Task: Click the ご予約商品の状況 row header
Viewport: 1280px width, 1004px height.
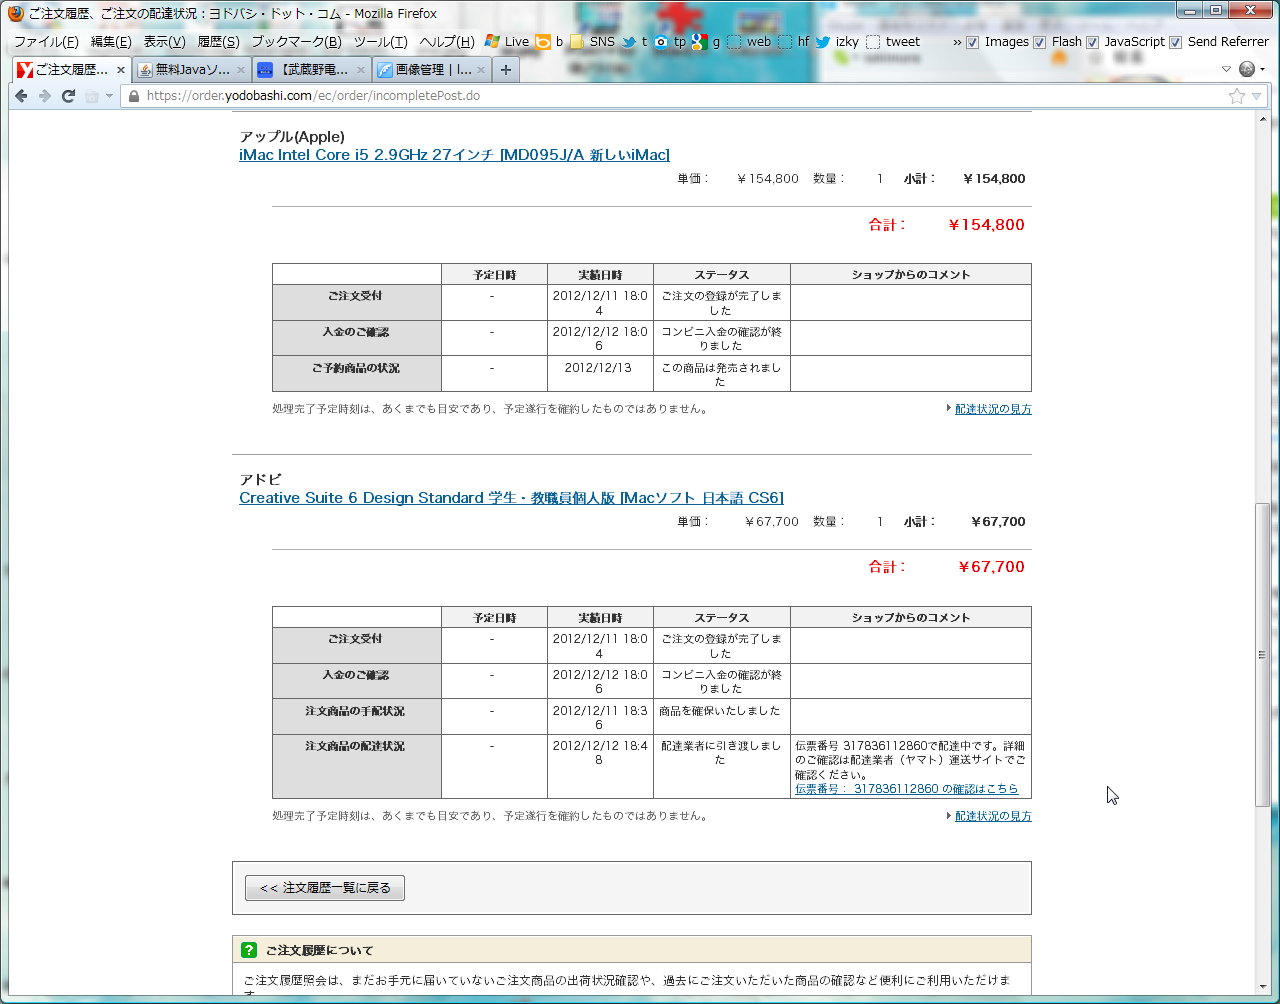Action: click(356, 373)
